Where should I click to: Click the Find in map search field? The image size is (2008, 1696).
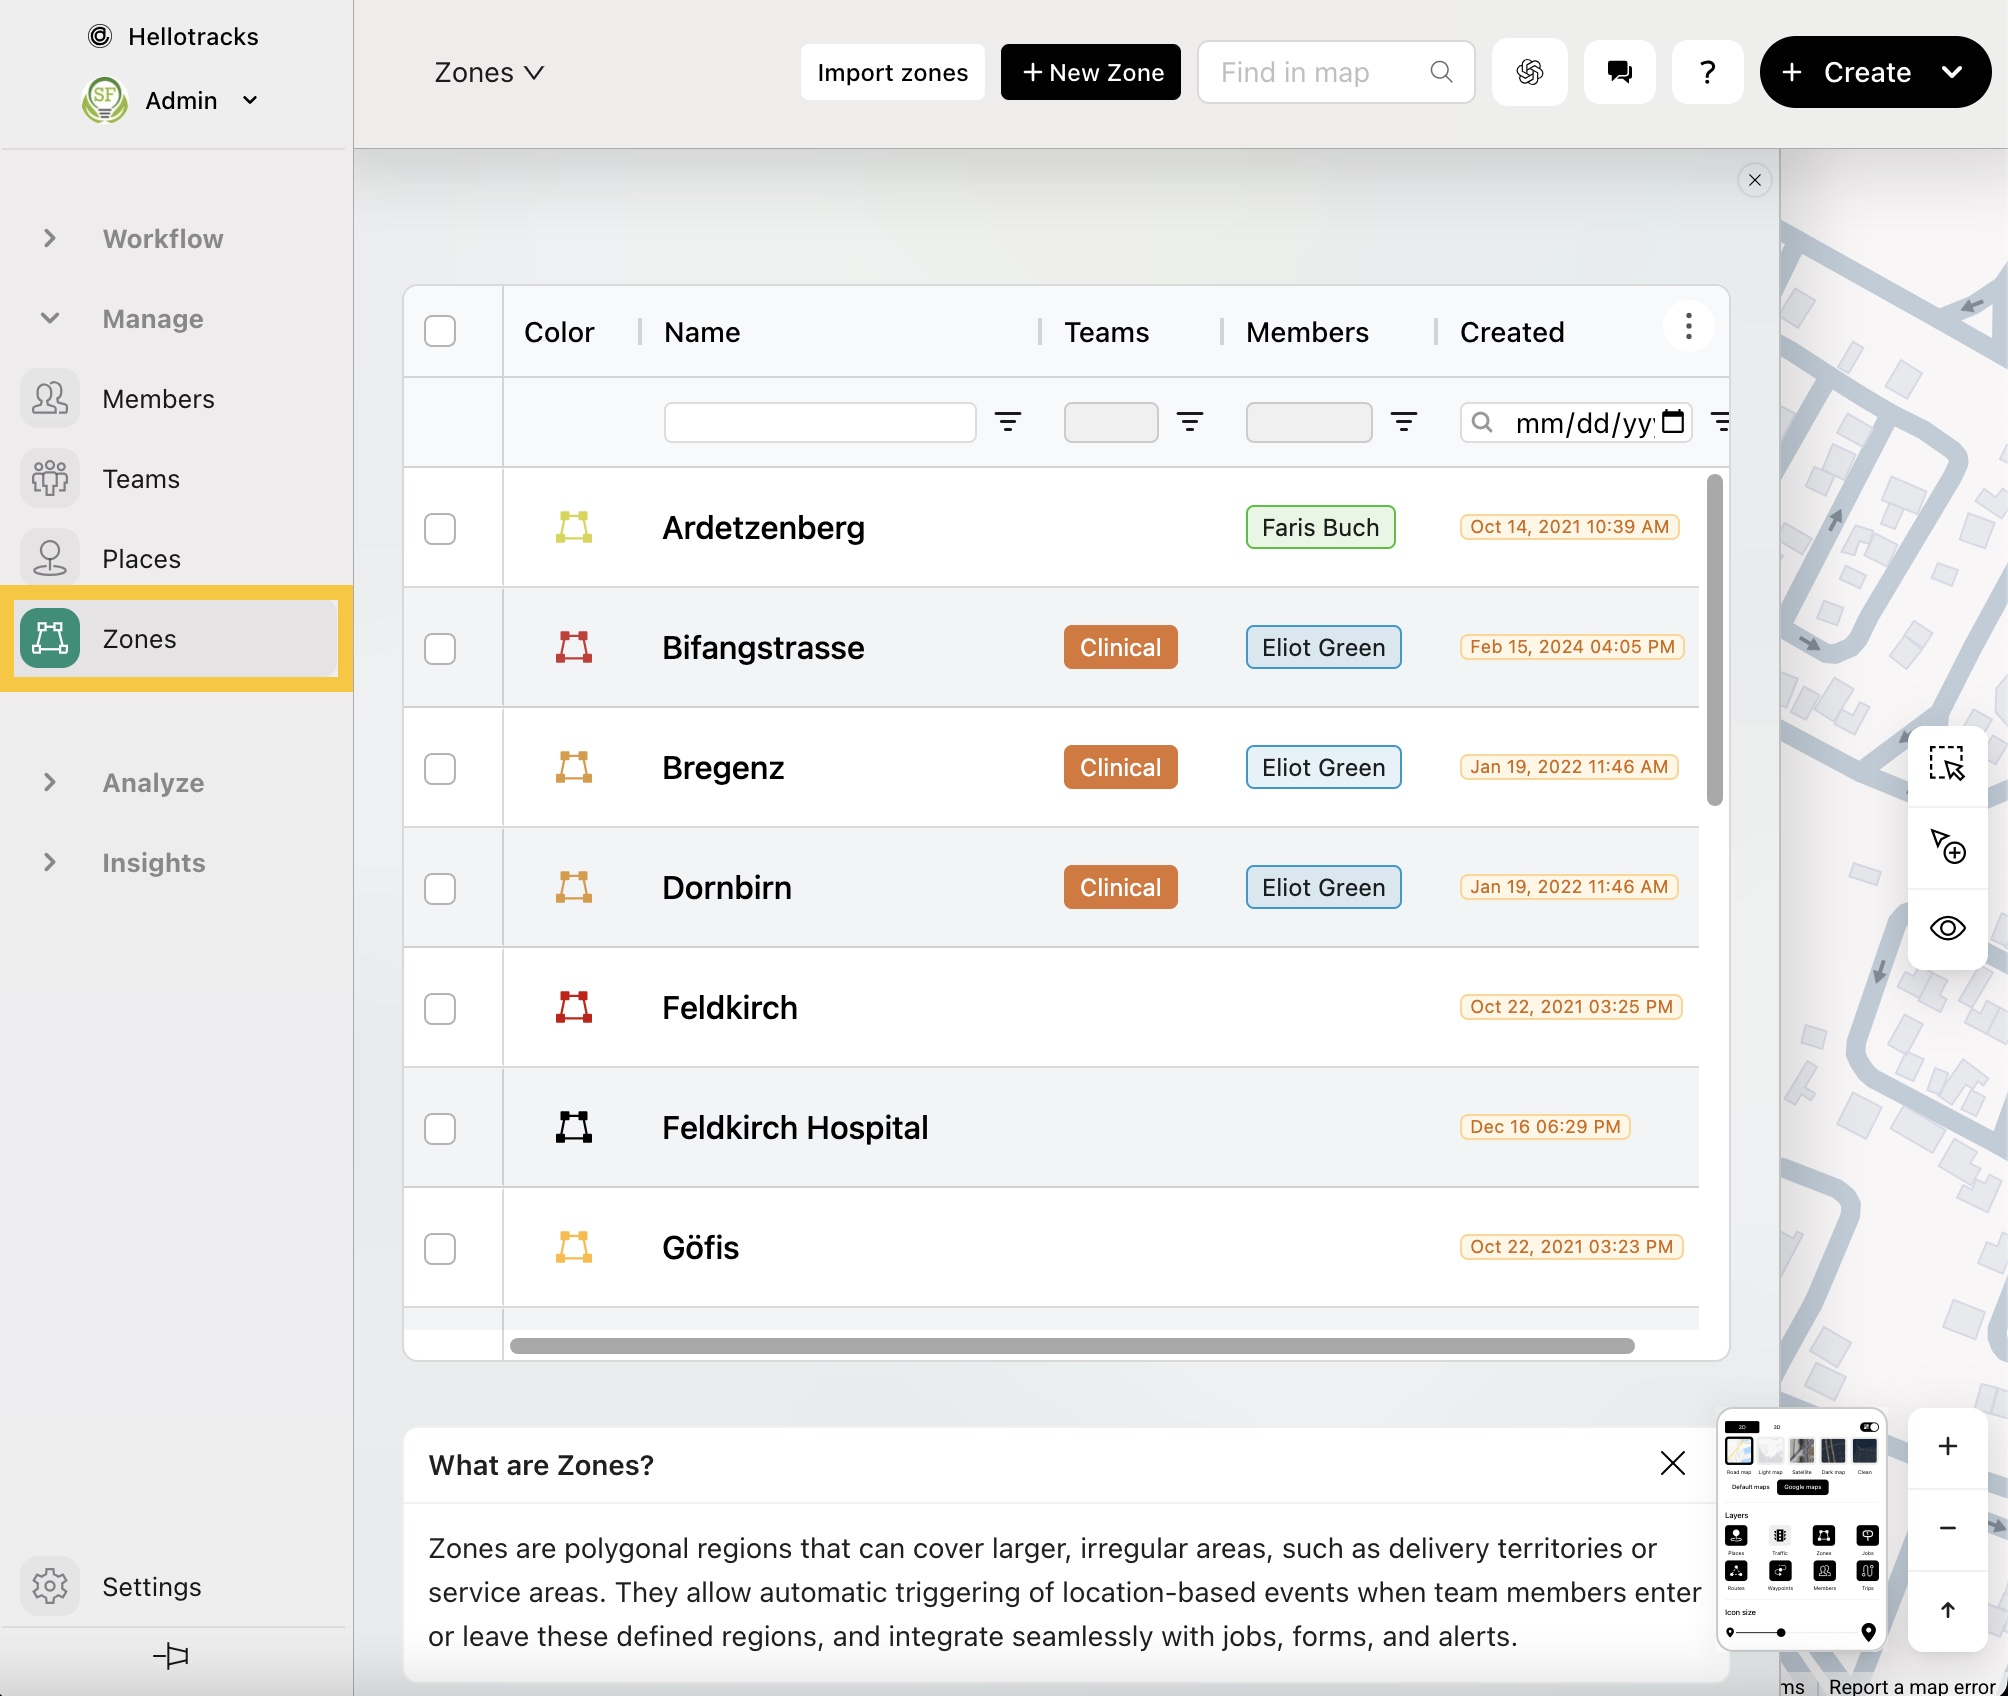point(1318,72)
